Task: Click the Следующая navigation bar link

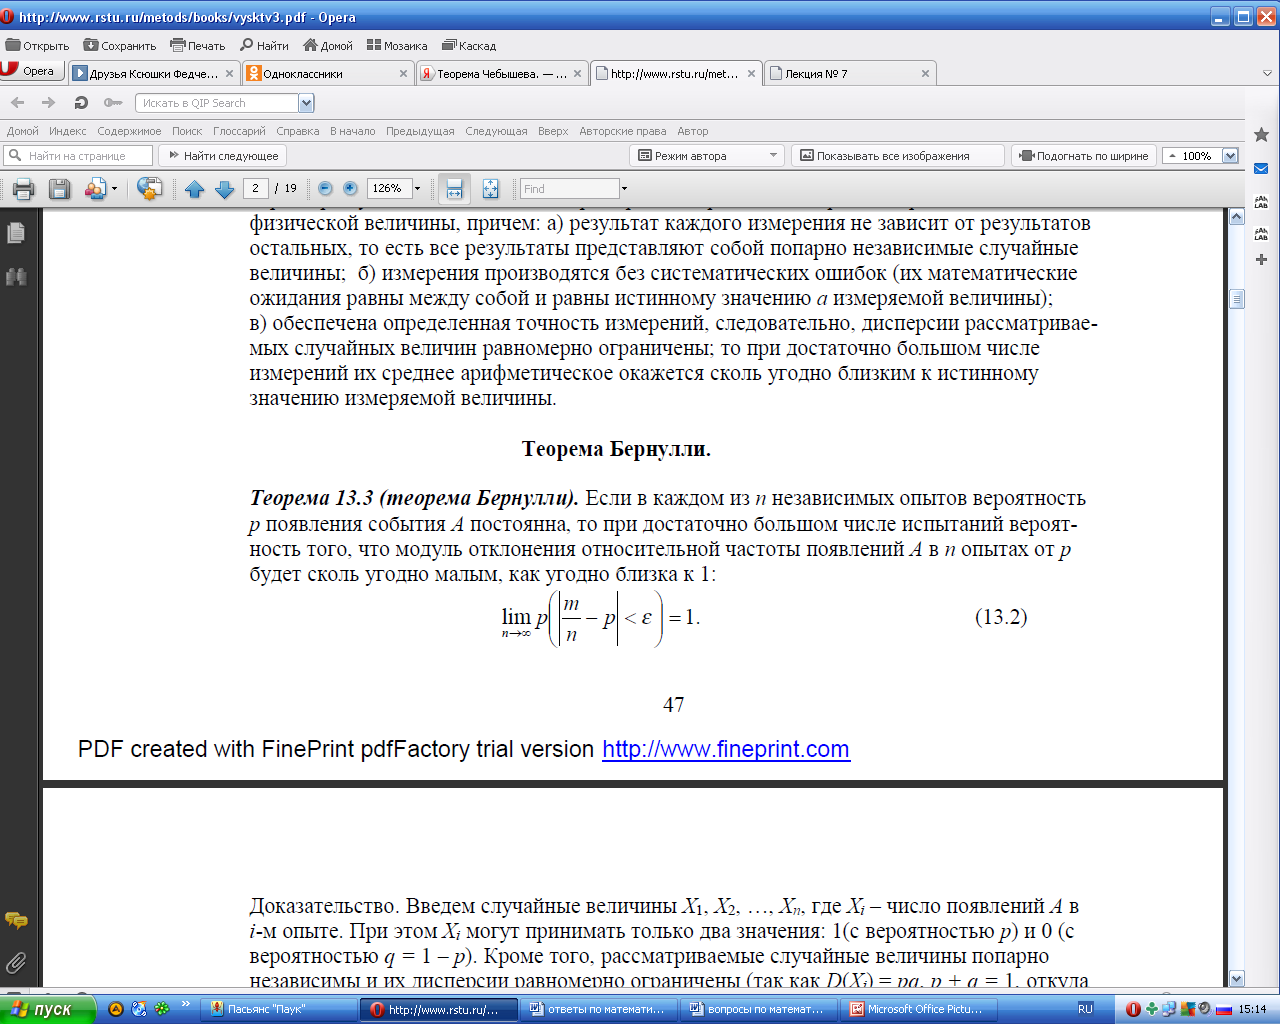Action: tap(496, 131)
